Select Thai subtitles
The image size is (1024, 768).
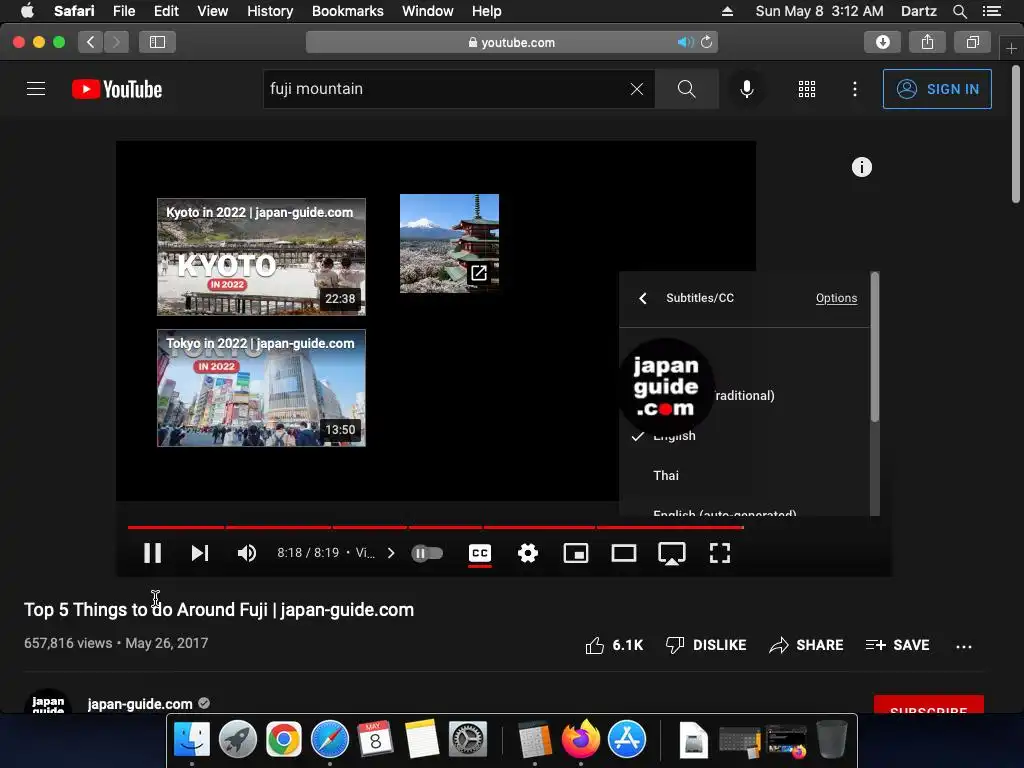tap(744, 475)
